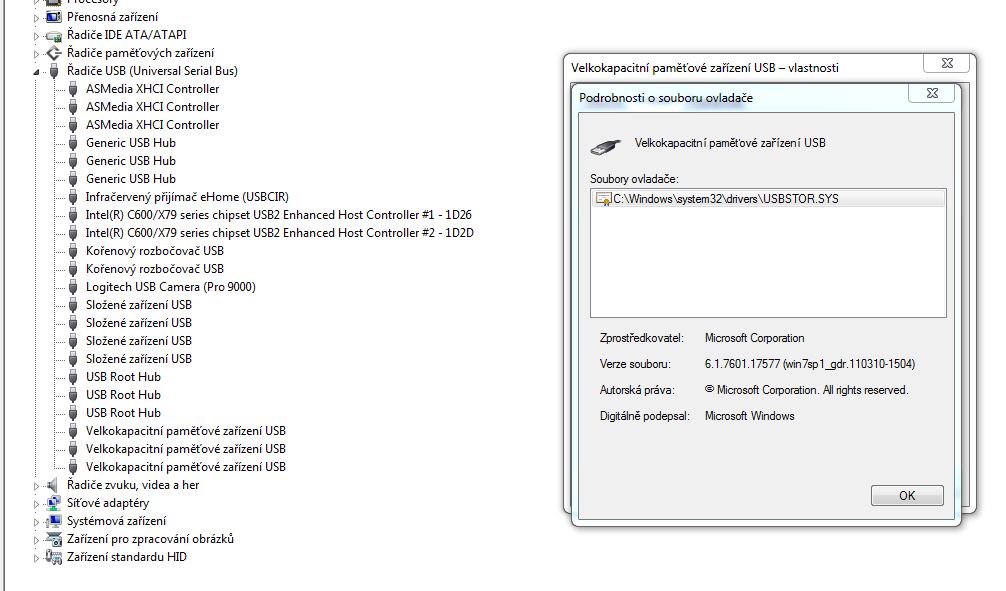1006x591 pixels.
Task: Expand the Zařízení standardu HID node
Action: [37, 558]
